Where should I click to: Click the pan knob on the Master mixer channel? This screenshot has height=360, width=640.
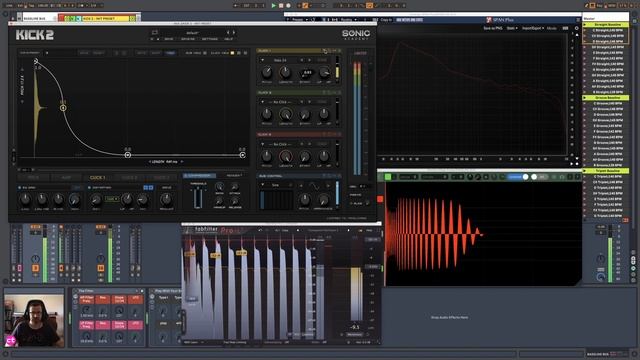[600, 258]
